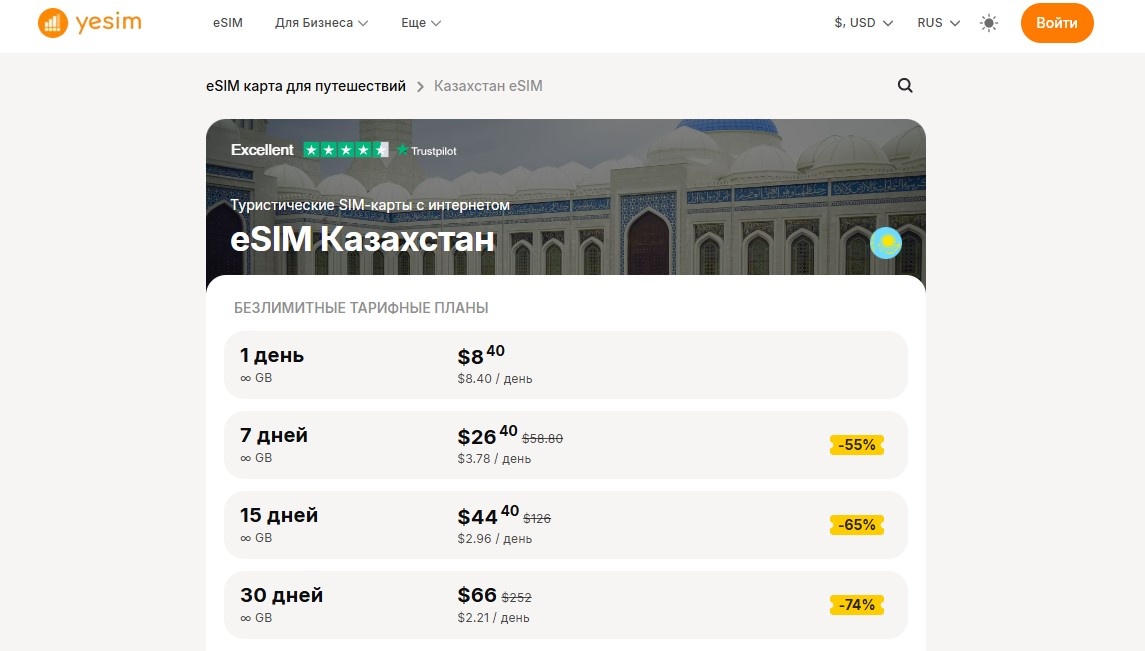This screenshot has width=1145, height=651.
Task: Select the 30 дней plan row
Action: coord(565,604)
